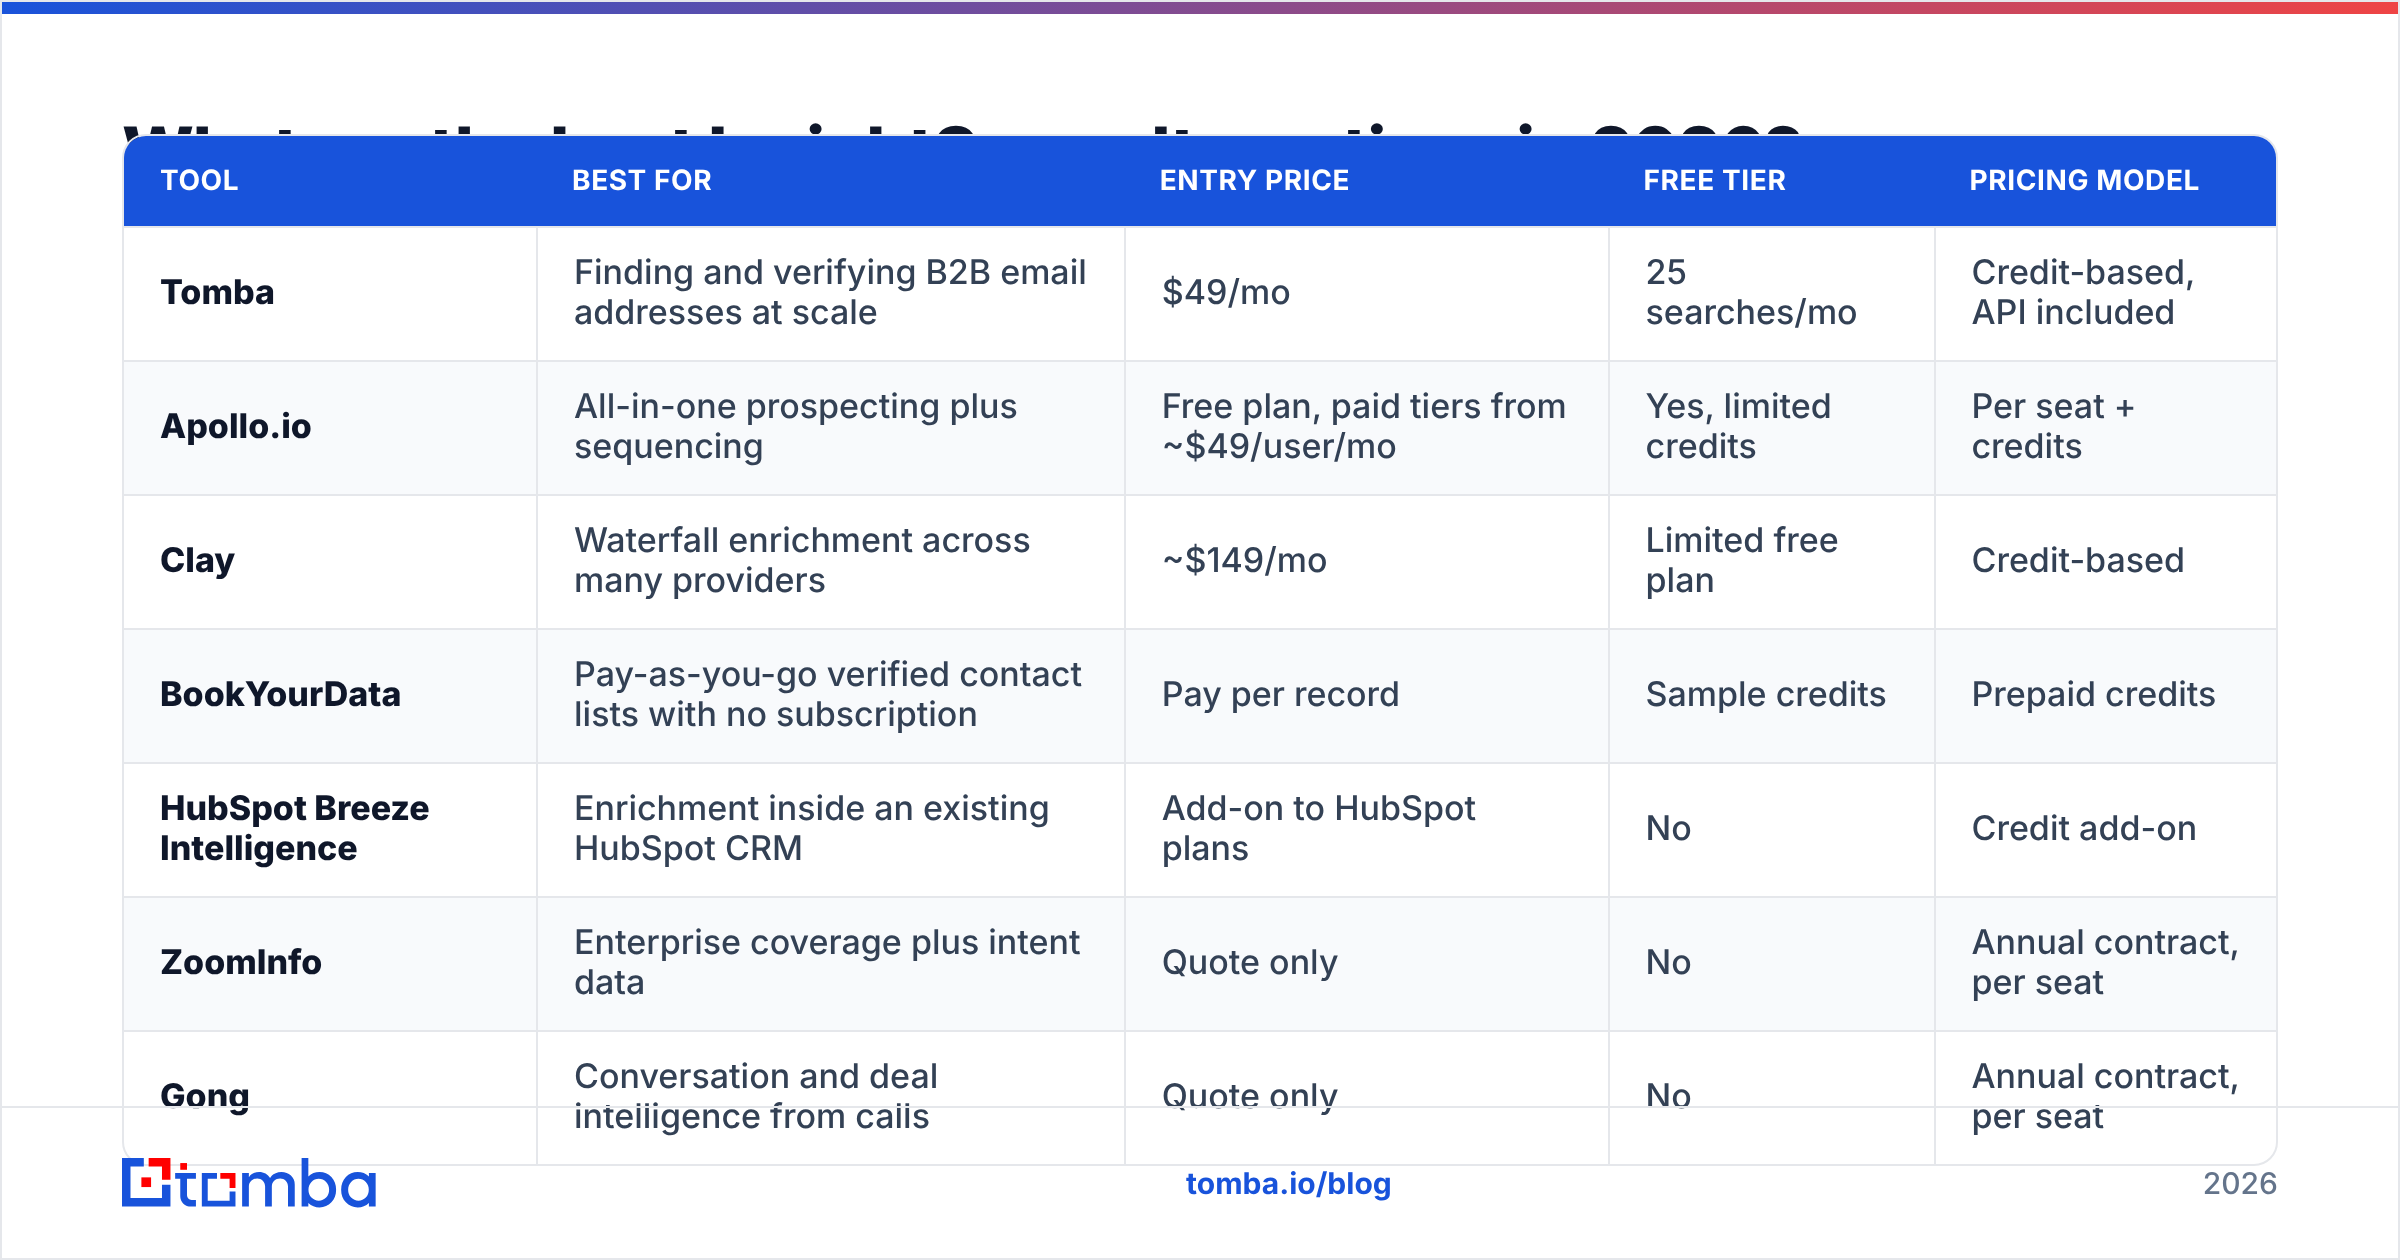Select the TOOL column header
The width and height of the screenshot is (2400, 1260).
(199, 180)
